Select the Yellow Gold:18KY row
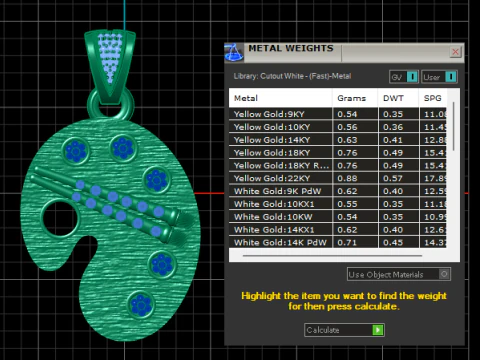 pyautogui.click(x=338, y=153)
